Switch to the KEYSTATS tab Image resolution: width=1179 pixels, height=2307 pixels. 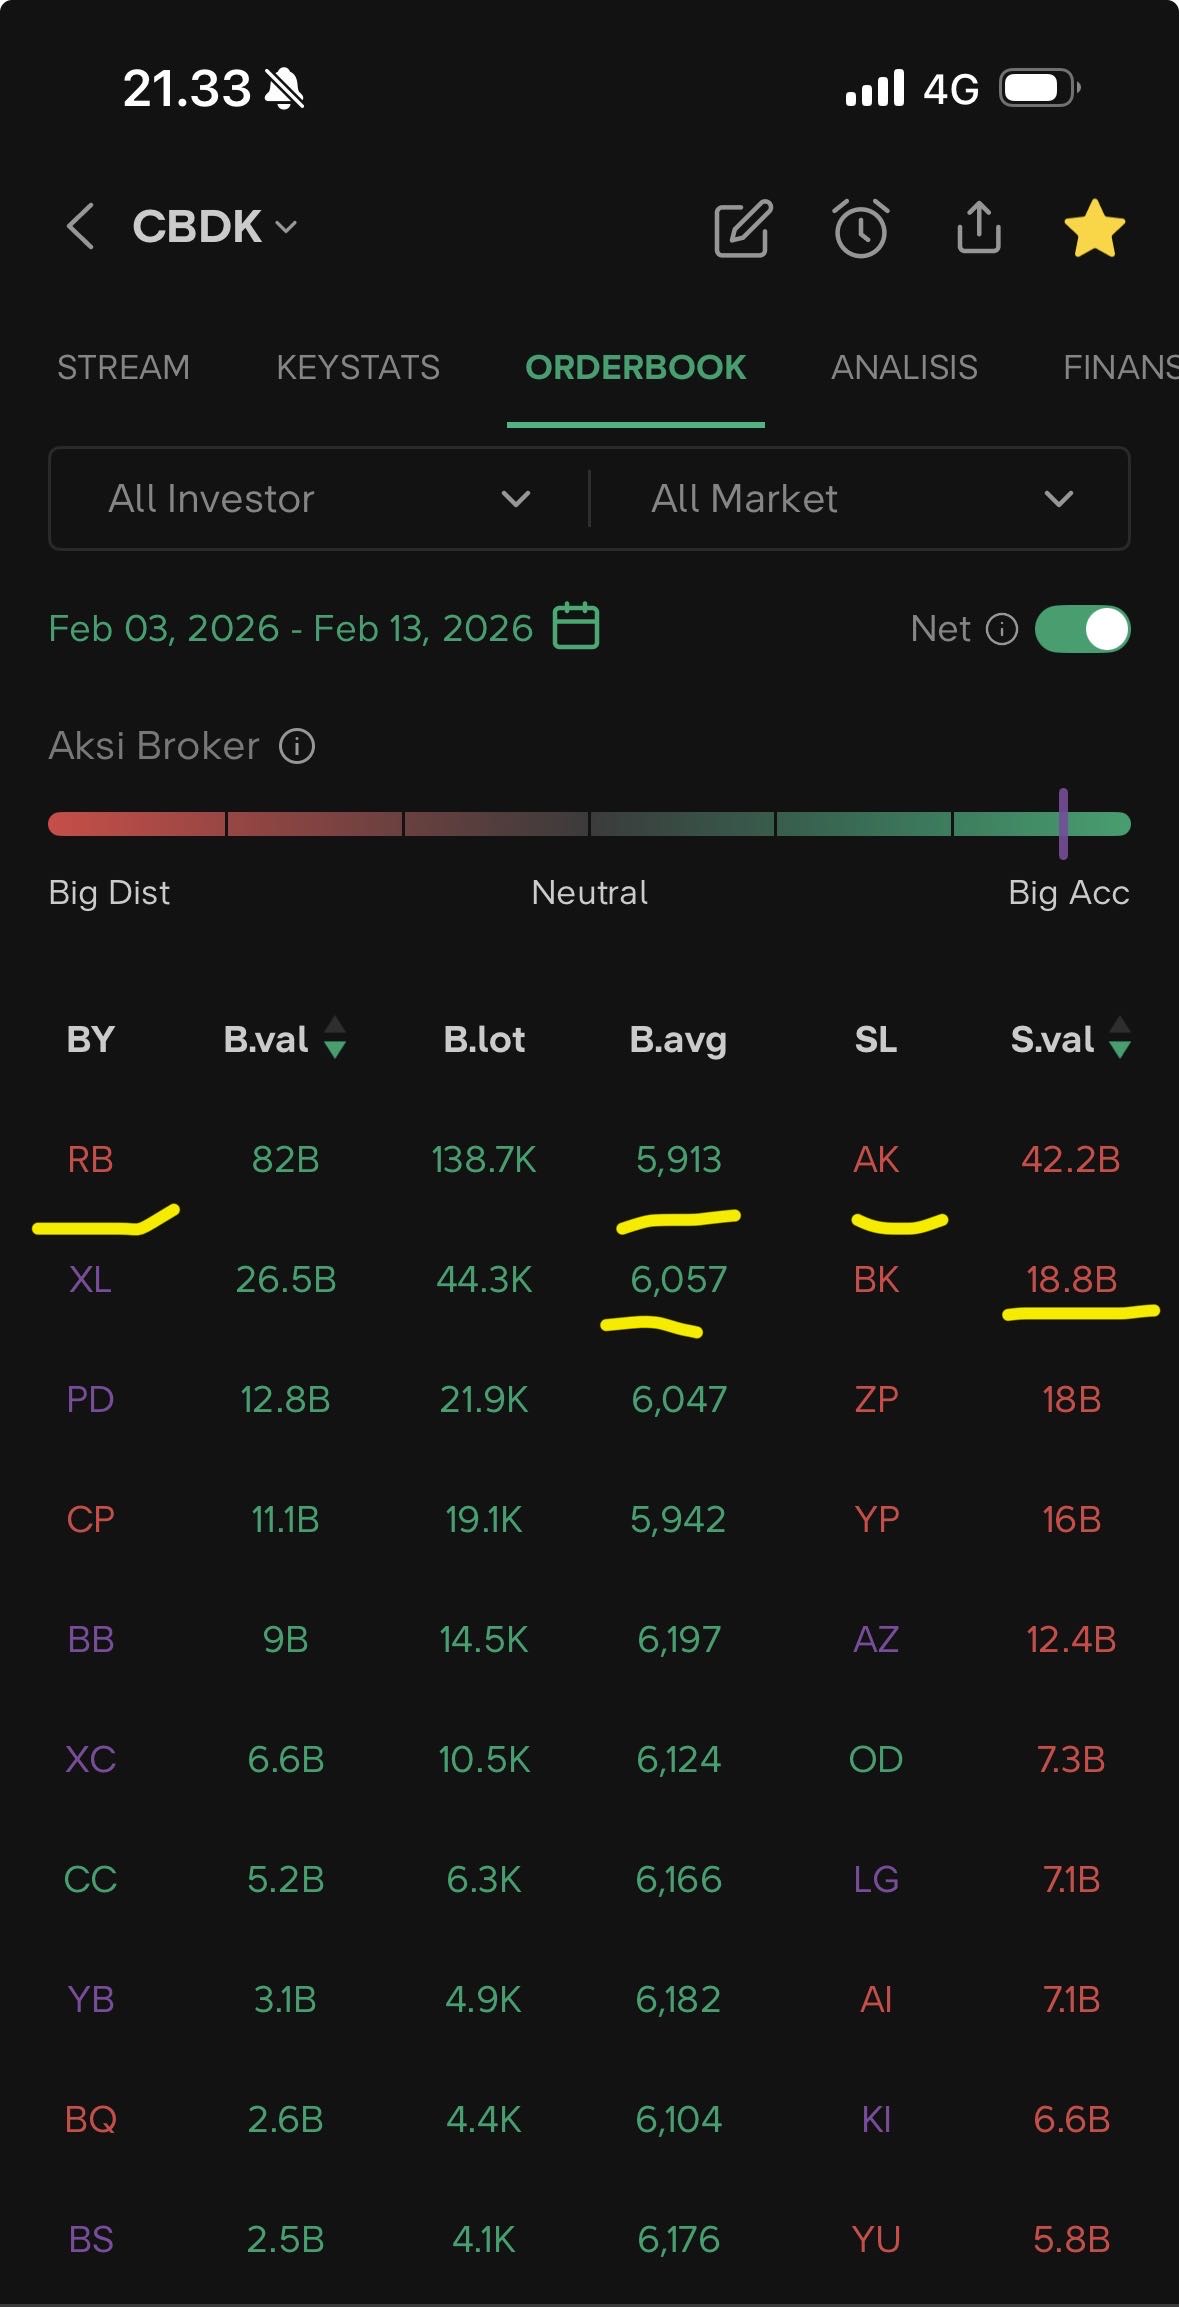(357, 368)
